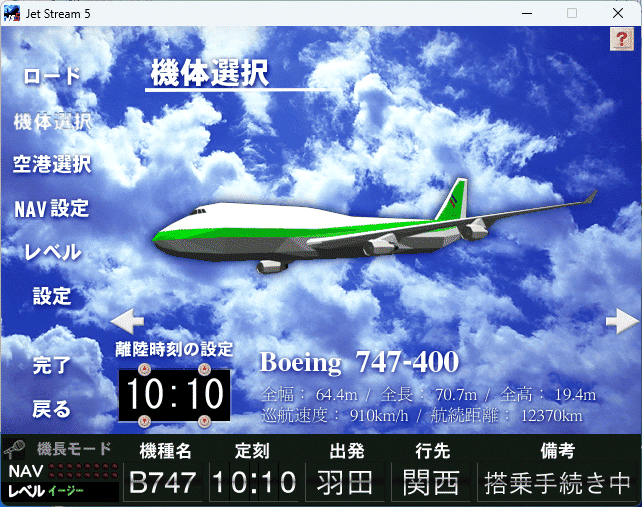This screenshot has height=507, width=642.
Task: Click the Boeing 747-400 model name
Action: 359,362
